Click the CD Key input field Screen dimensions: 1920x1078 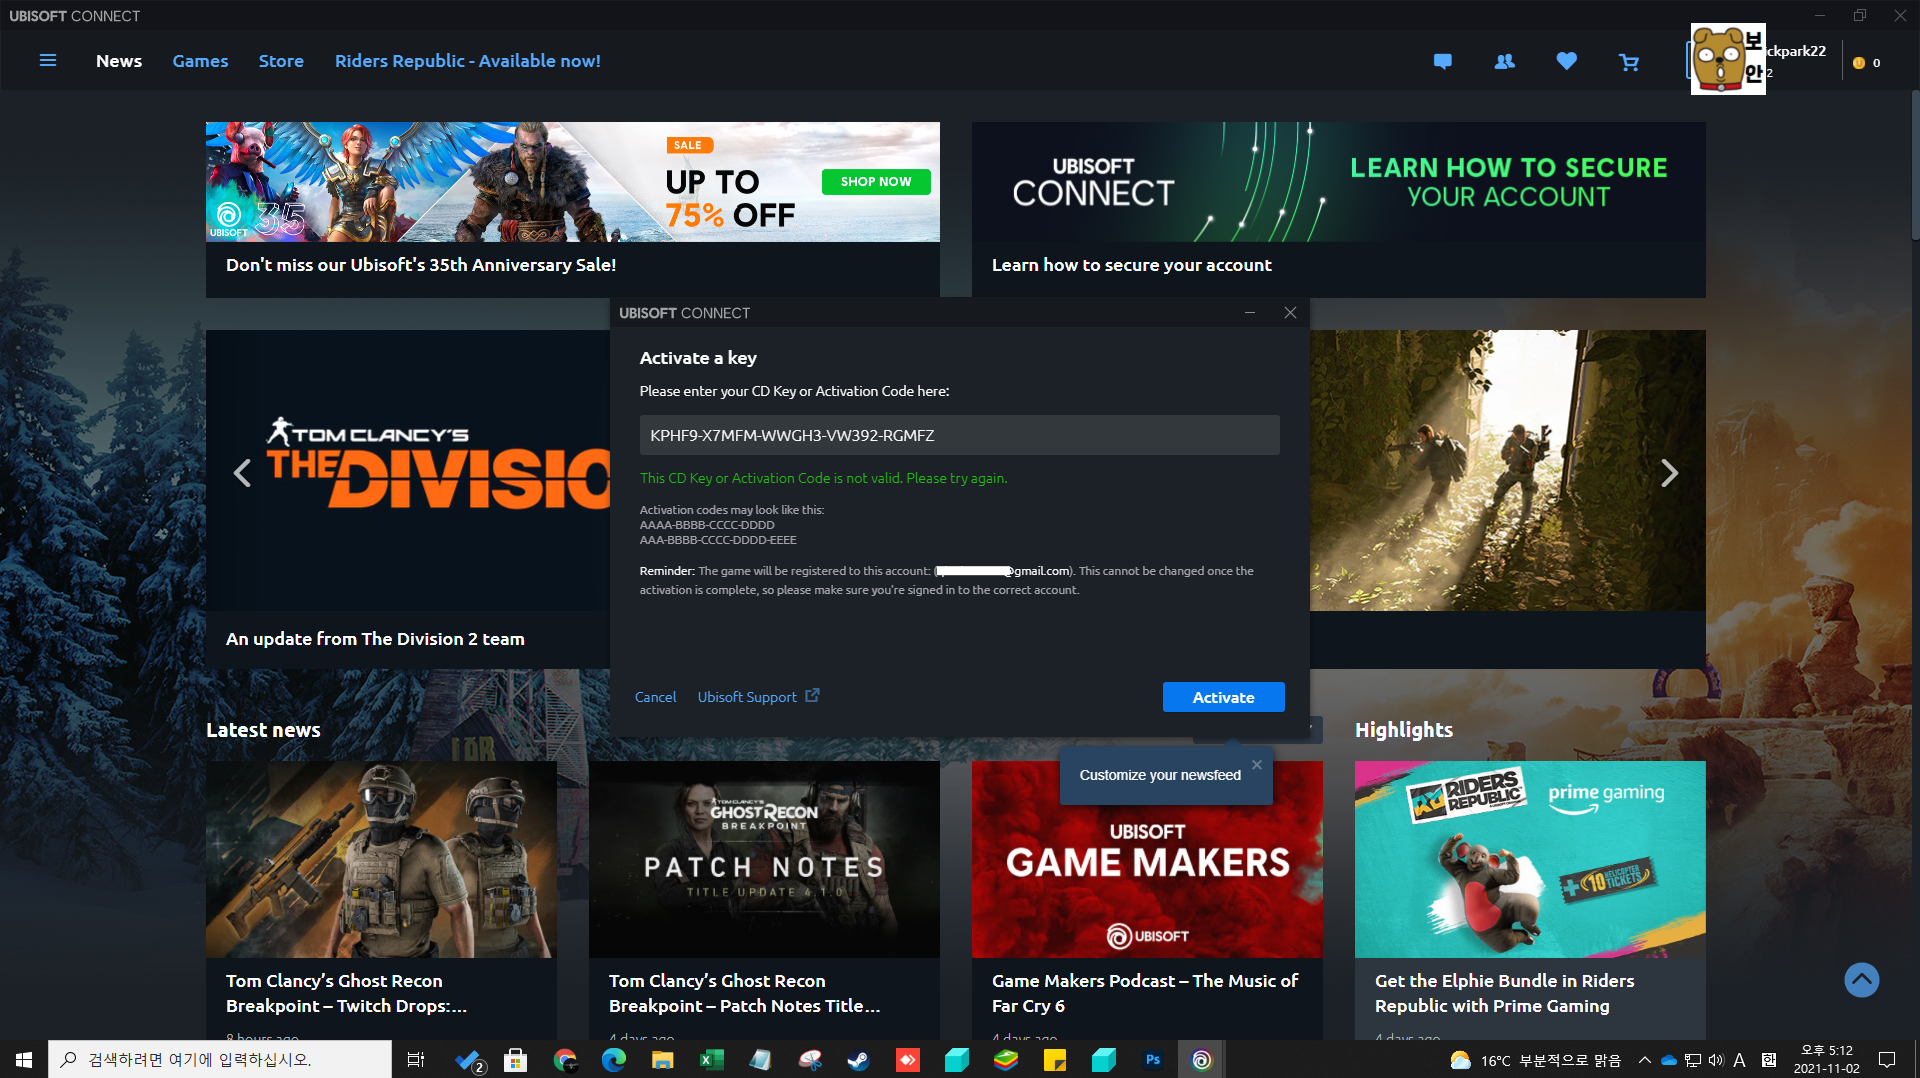point(959,435)
